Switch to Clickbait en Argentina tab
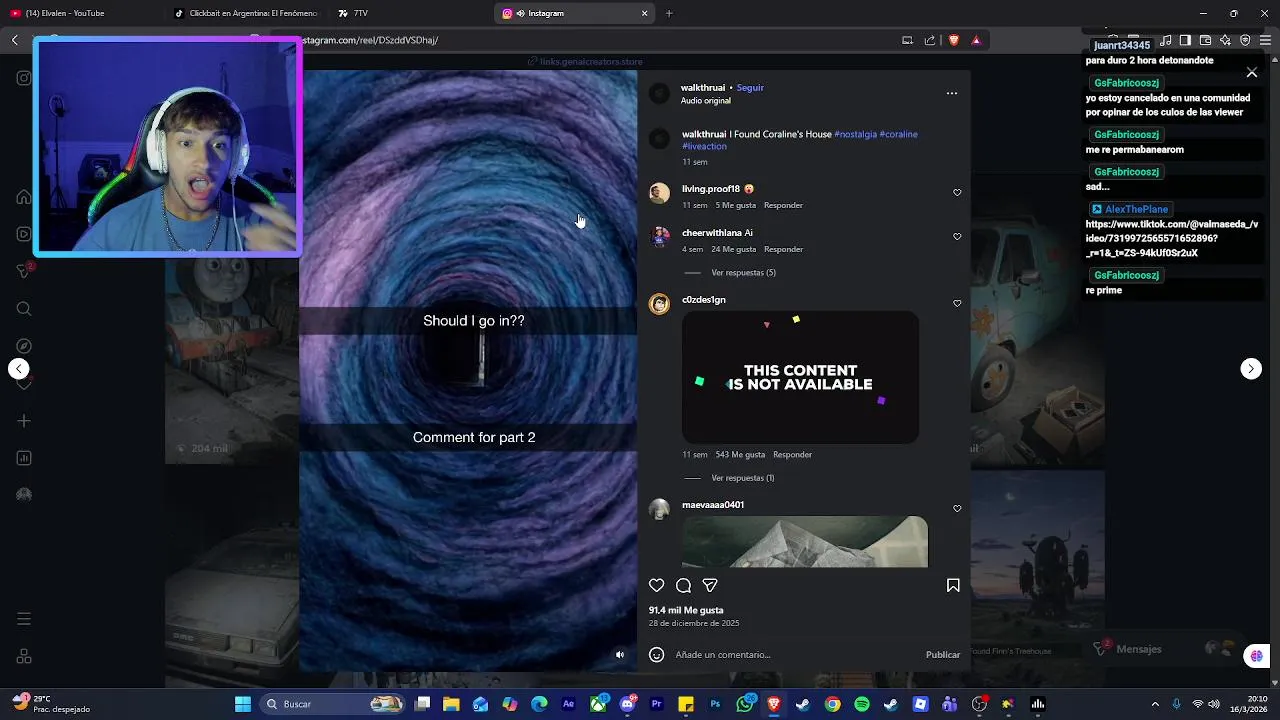Viewport: 1280px width, 720px height. 246,13
